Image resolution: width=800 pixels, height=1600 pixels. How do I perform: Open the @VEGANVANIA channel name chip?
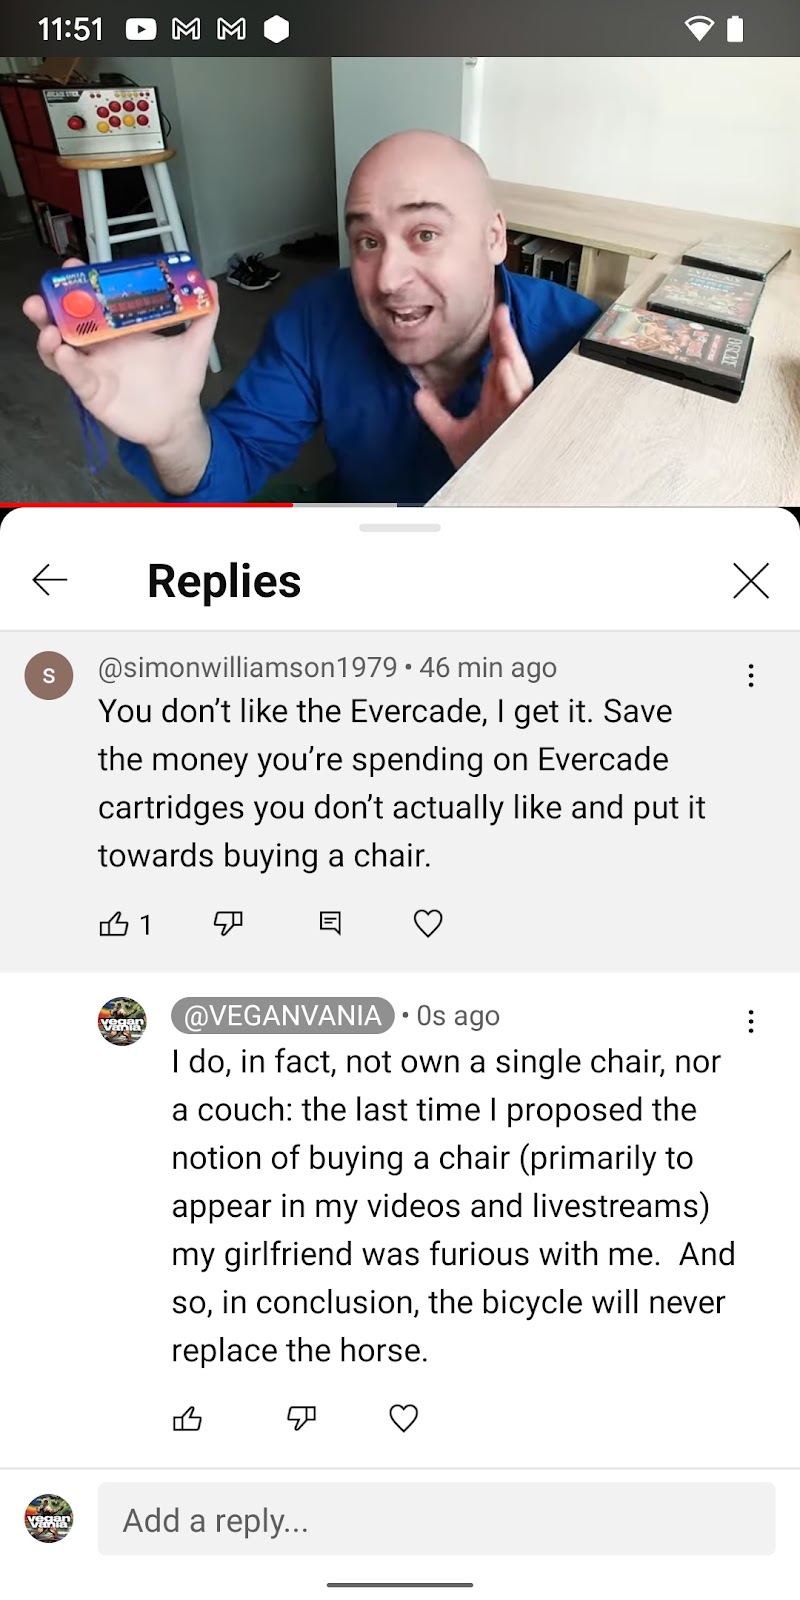(283, 1015)
